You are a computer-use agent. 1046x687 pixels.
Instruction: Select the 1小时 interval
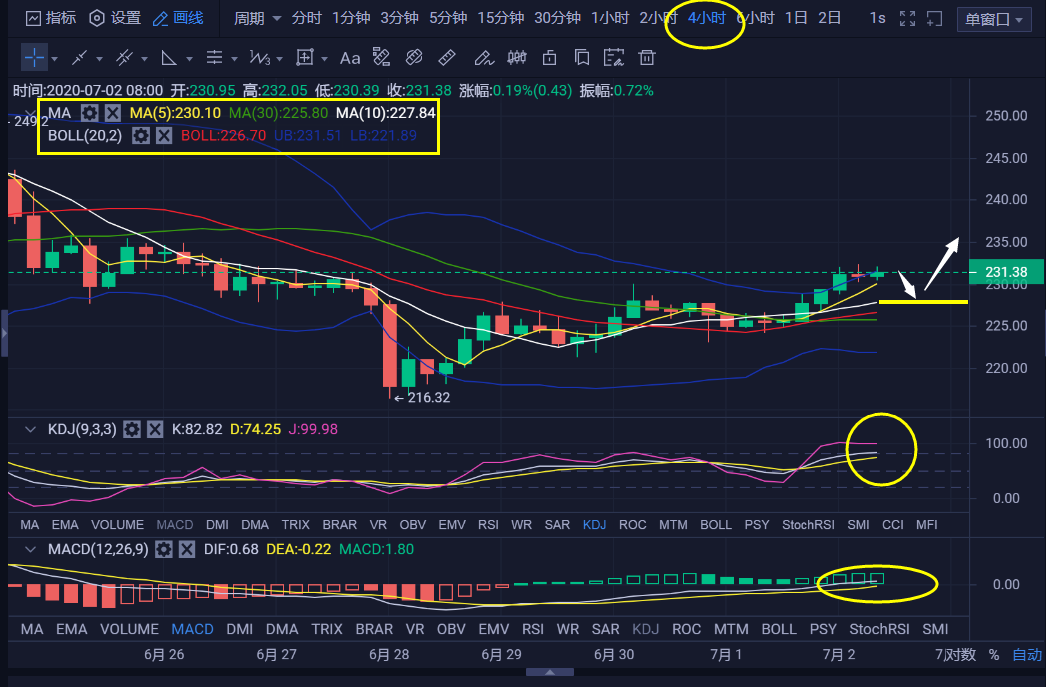click(610, 18)
